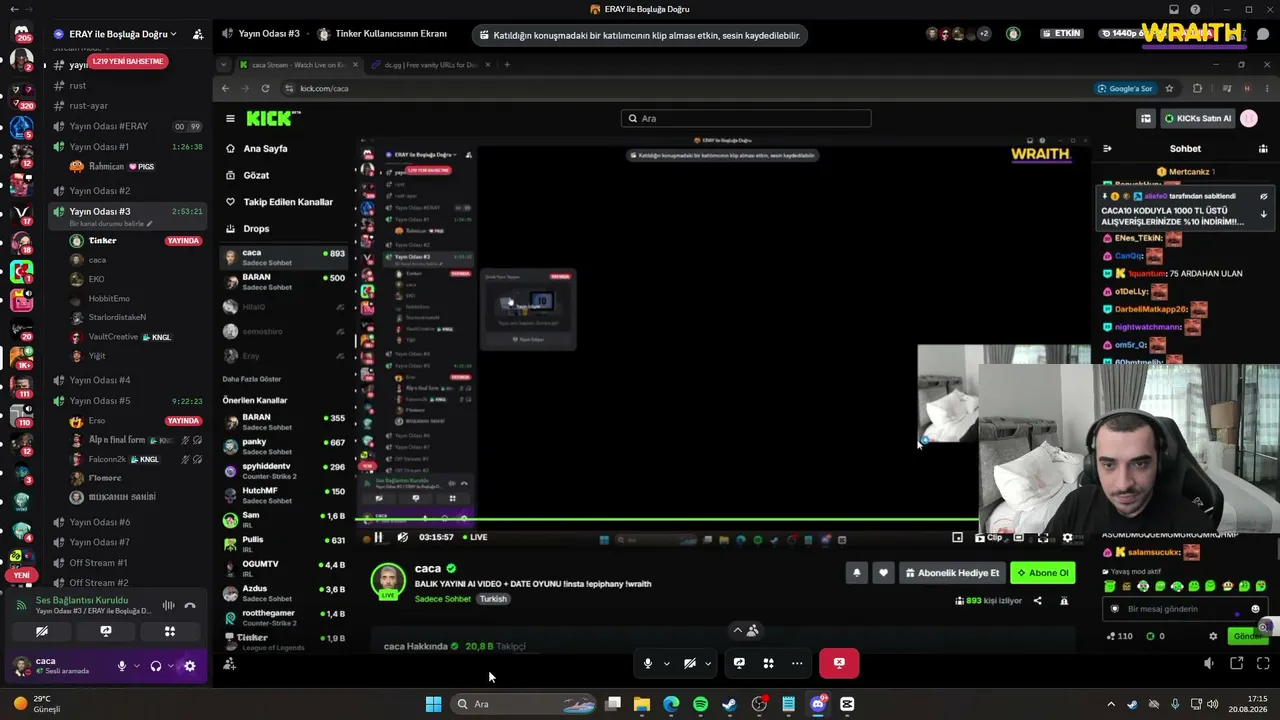Click the notification bell for caca channel
The height and width of the screenshot is (720, 1280).
[857, 573]
